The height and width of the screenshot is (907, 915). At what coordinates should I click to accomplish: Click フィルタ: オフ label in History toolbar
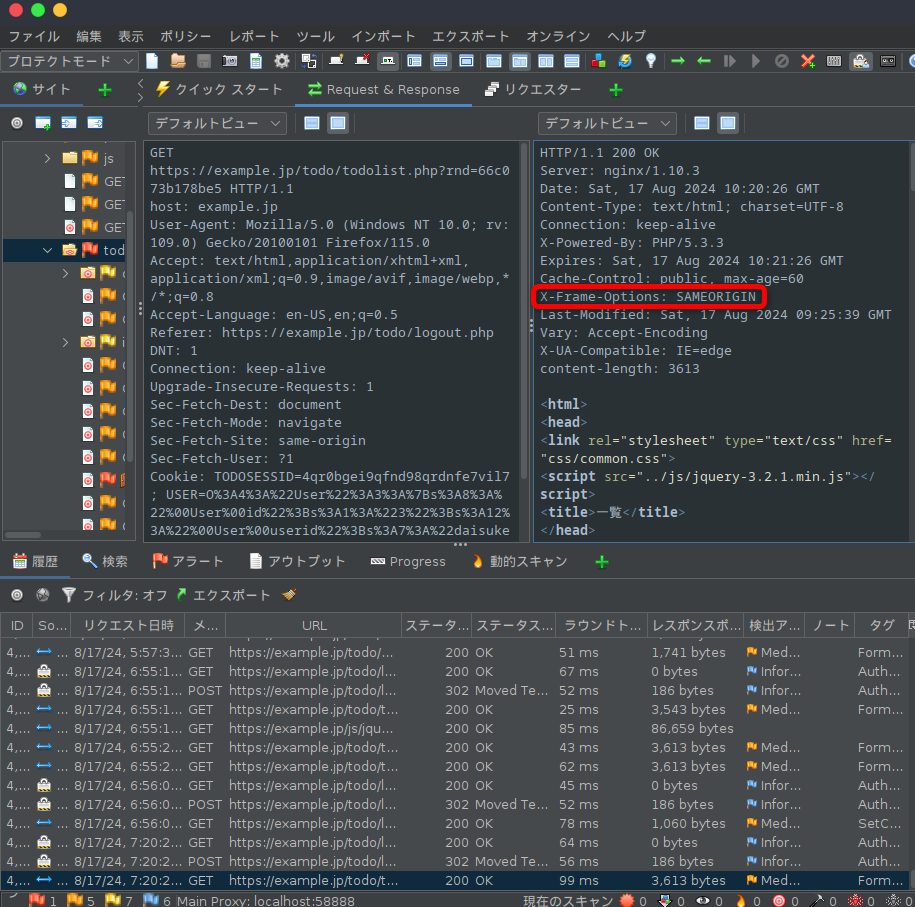click(x=124, y=595)
